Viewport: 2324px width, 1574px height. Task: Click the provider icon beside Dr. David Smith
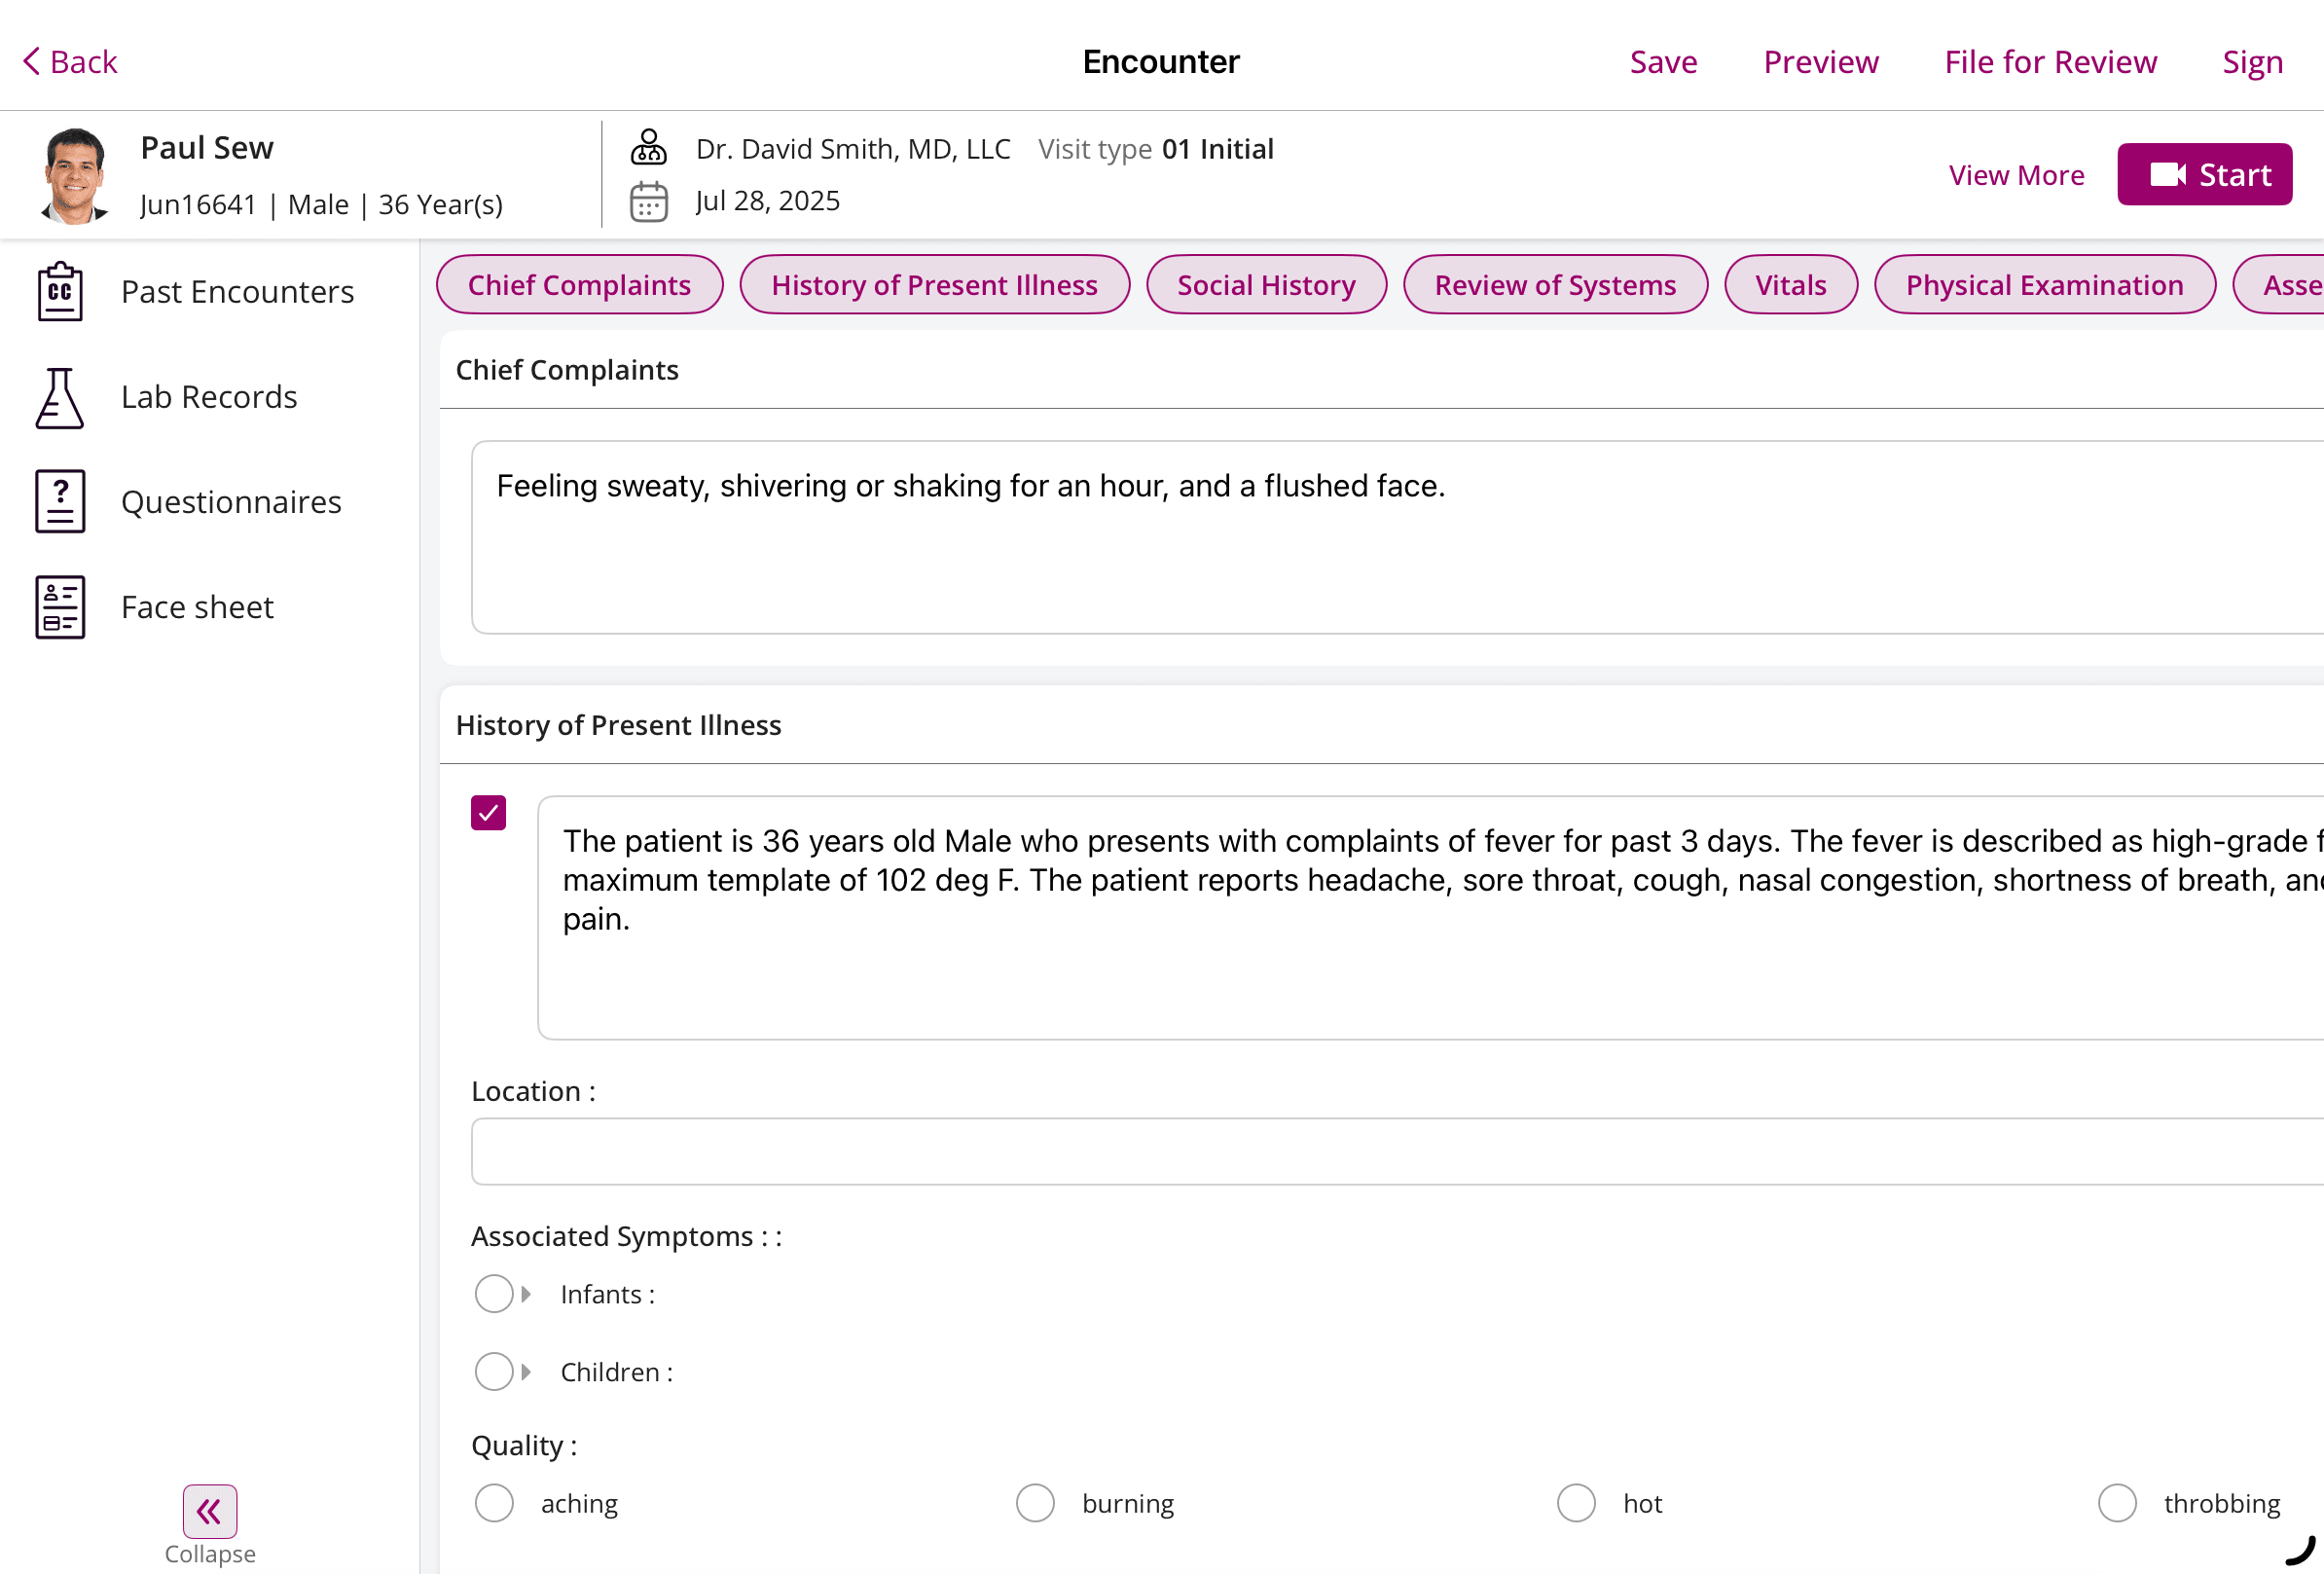point(648,148)
